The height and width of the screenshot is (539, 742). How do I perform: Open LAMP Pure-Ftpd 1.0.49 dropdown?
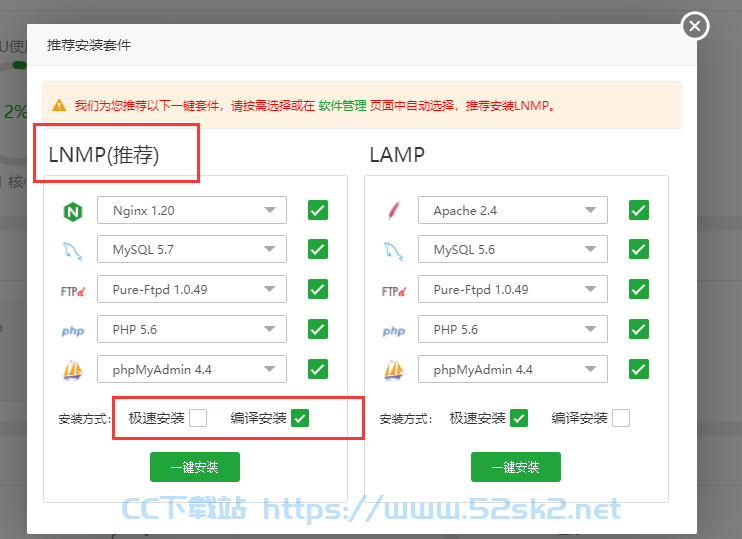click(x=512, y=289)
